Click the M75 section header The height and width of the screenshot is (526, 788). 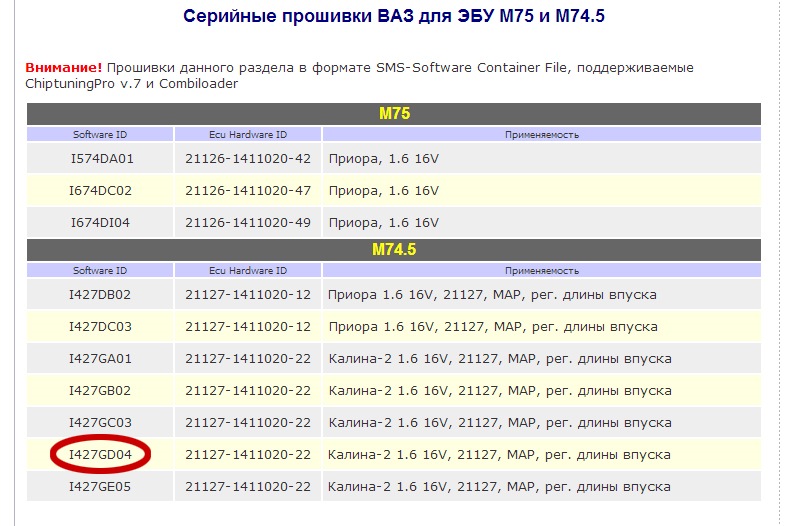(x=393, y=114)
